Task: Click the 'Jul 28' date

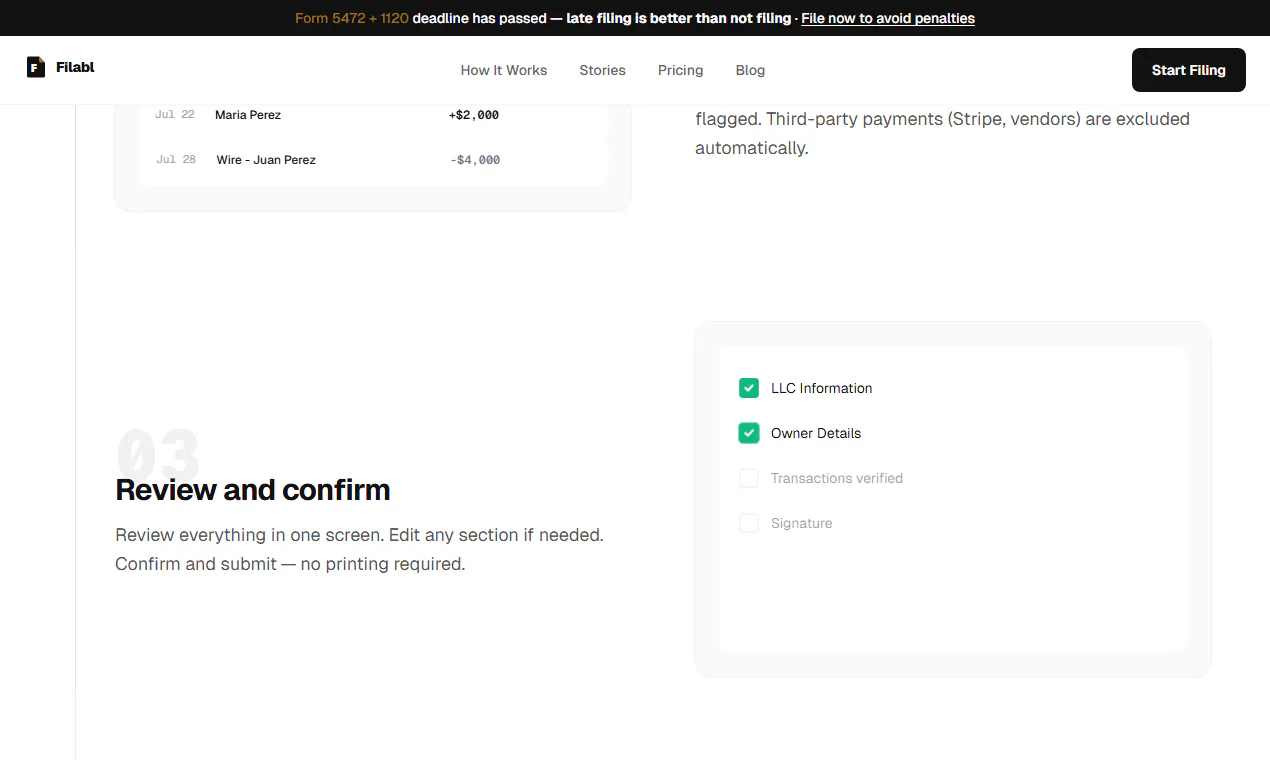Action: [x=176, y=160]
